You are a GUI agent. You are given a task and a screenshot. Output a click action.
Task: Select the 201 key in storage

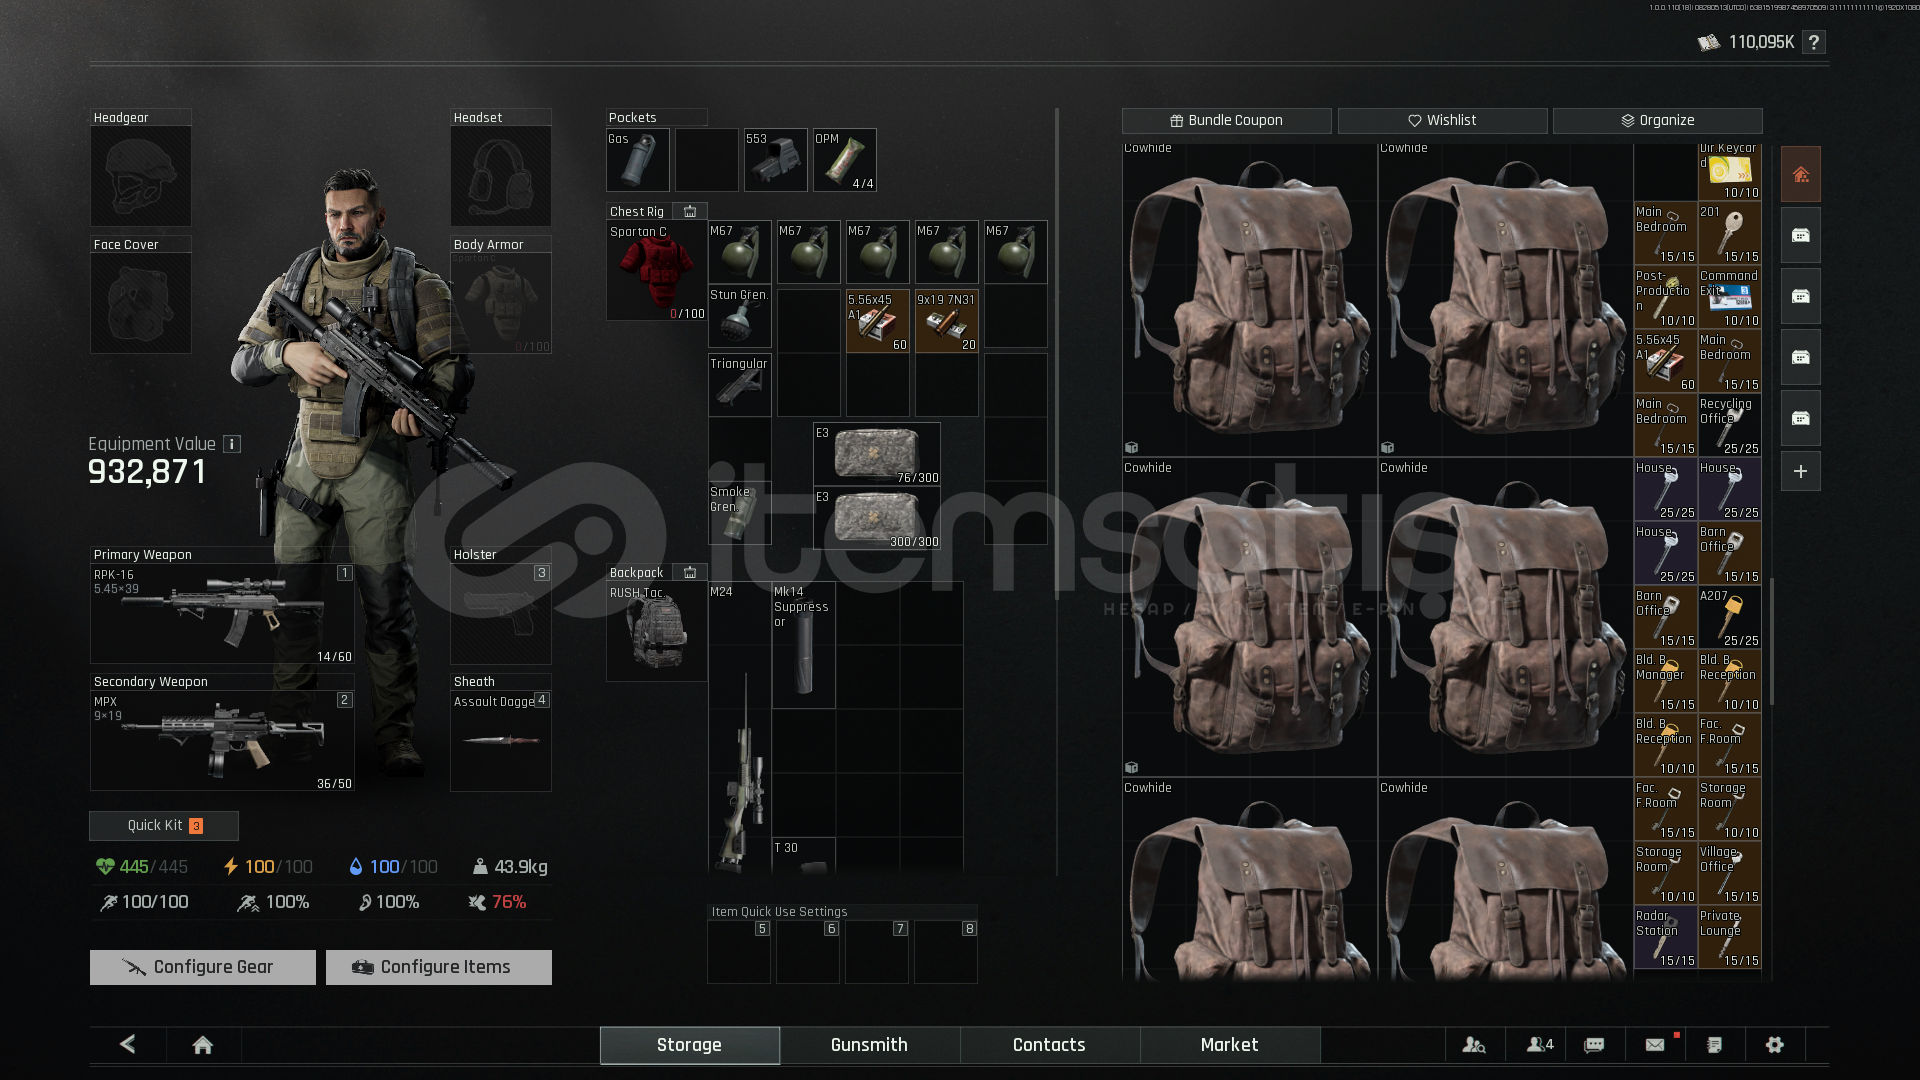(x=1730, y=233)
